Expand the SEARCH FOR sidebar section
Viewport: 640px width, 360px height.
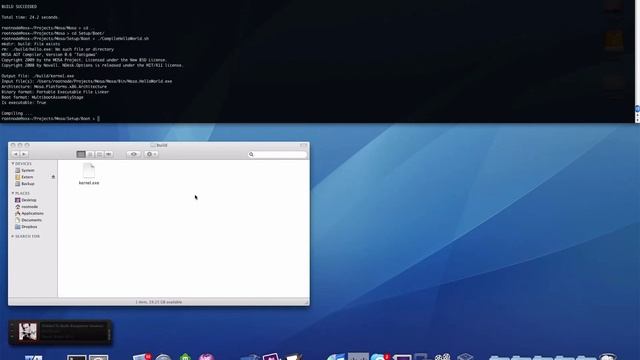[13, 236]
